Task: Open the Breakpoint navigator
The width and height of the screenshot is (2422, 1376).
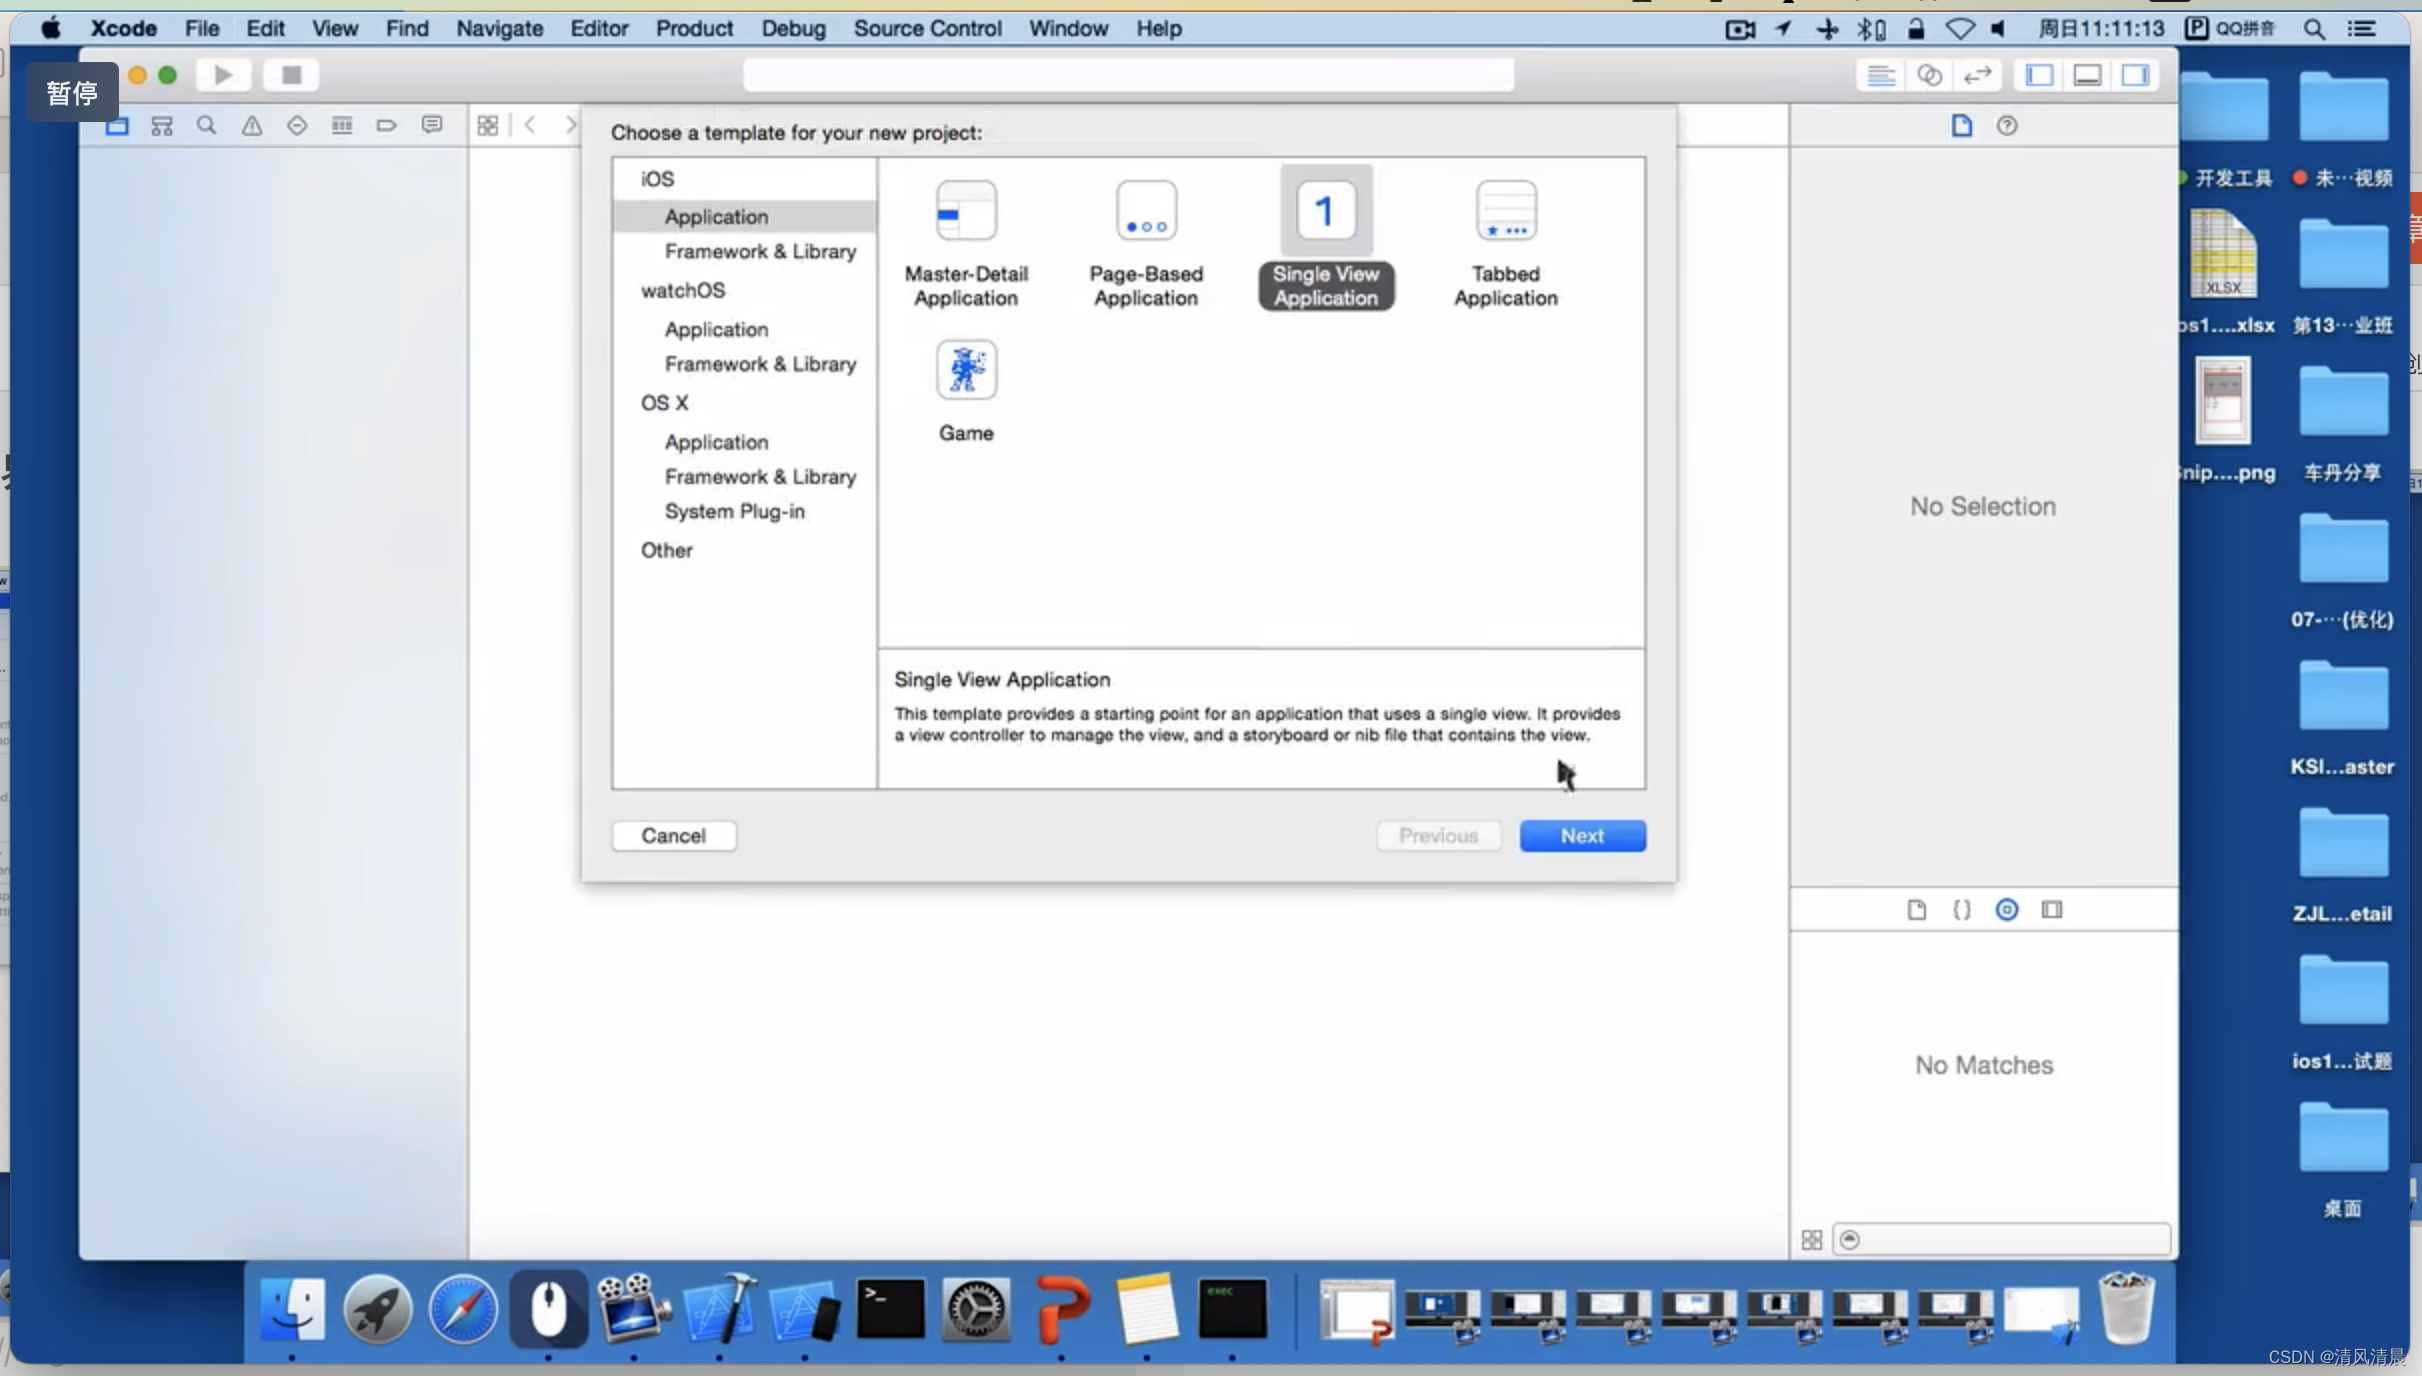Action: point(387,125)
